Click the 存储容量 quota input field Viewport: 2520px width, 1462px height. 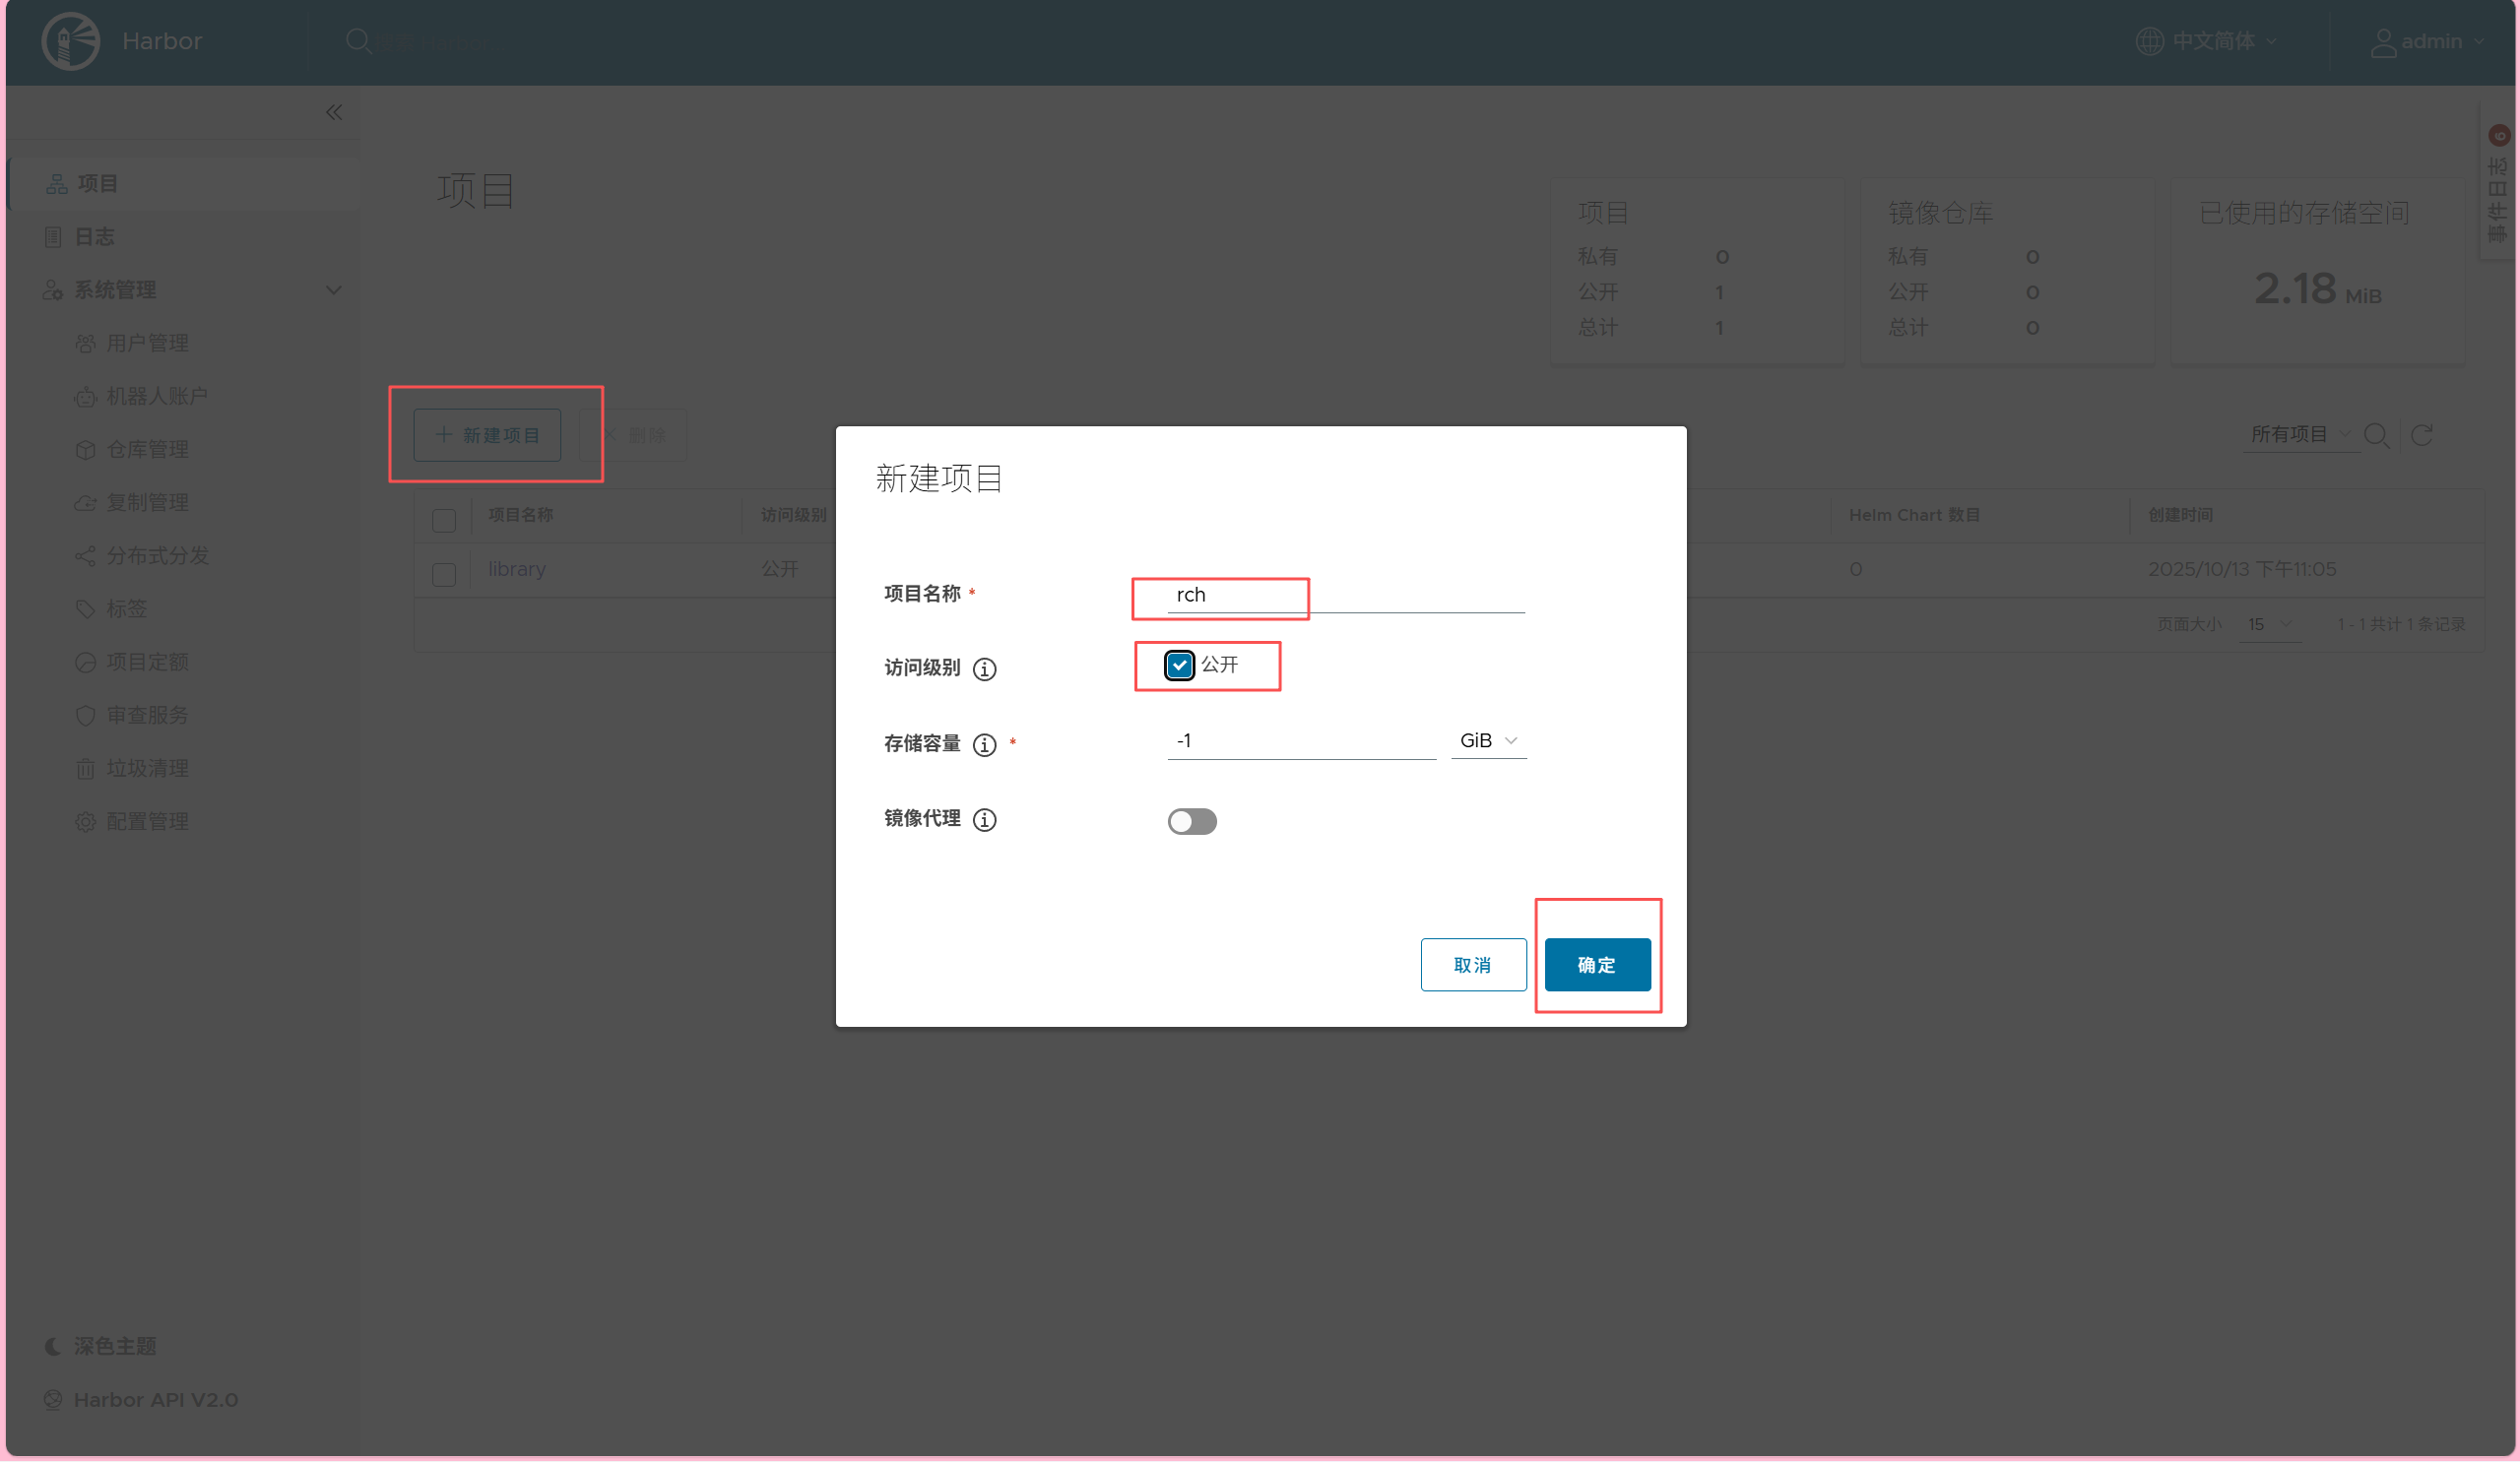pyautogui.click(x=1300, y=741)
